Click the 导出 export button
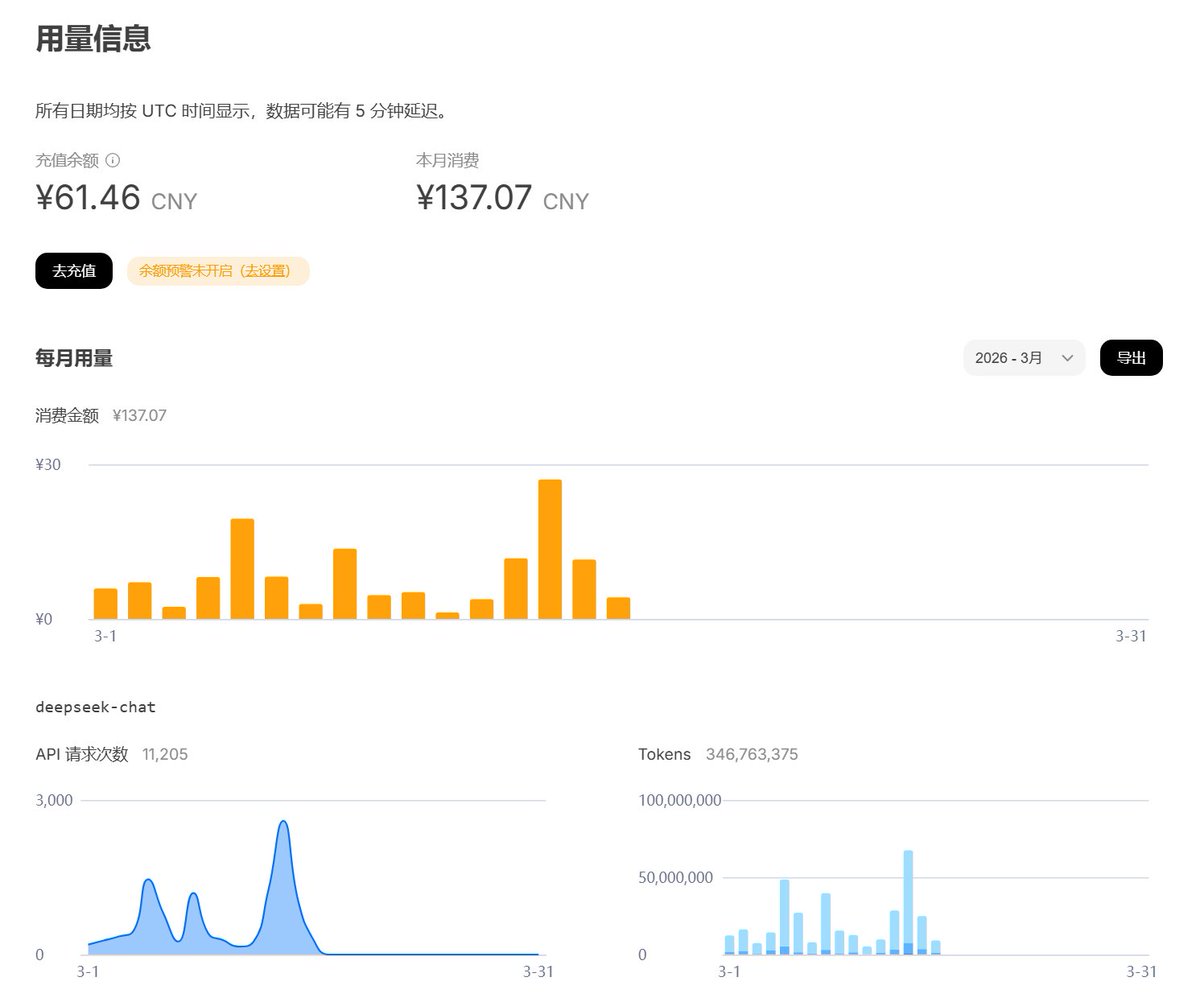Image resolution: width=1200 pixels, height=1002 pixels. click(1131, 358)
